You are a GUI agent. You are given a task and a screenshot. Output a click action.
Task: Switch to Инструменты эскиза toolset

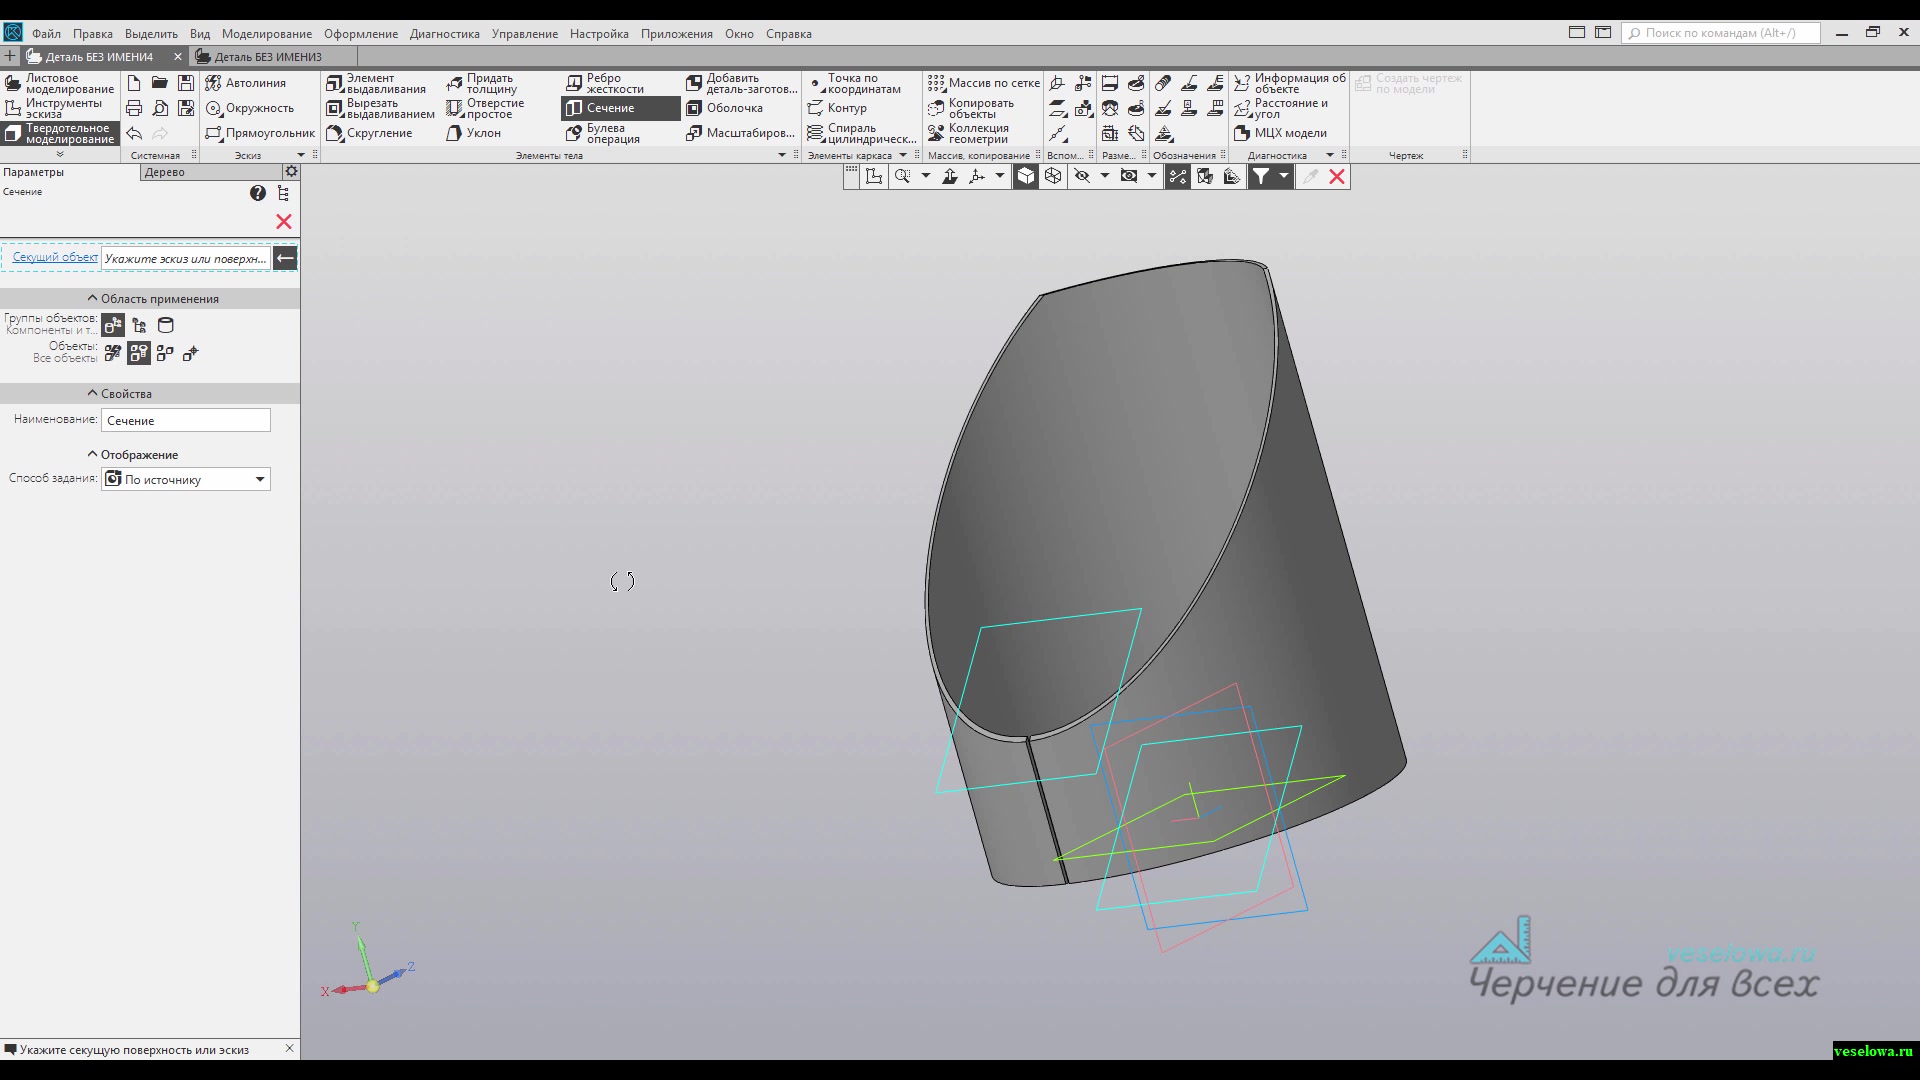(54, 108)
